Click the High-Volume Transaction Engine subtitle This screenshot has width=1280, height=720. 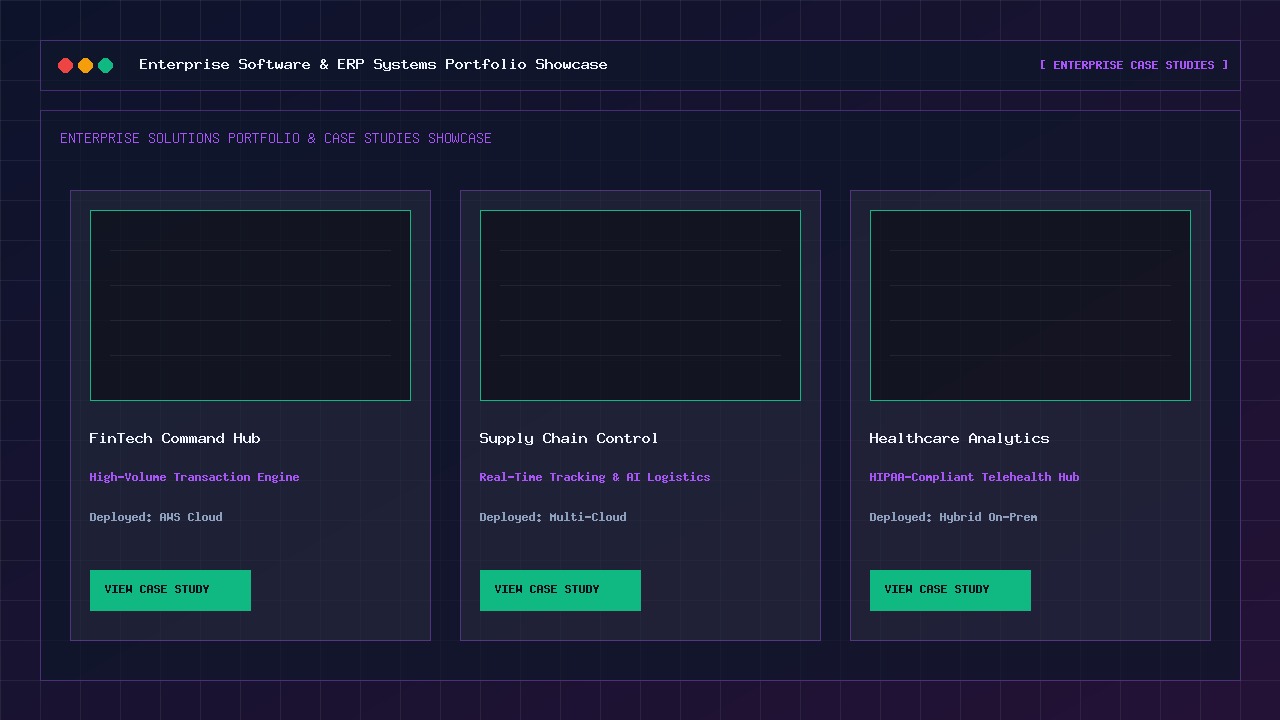[x=194, y=477]
